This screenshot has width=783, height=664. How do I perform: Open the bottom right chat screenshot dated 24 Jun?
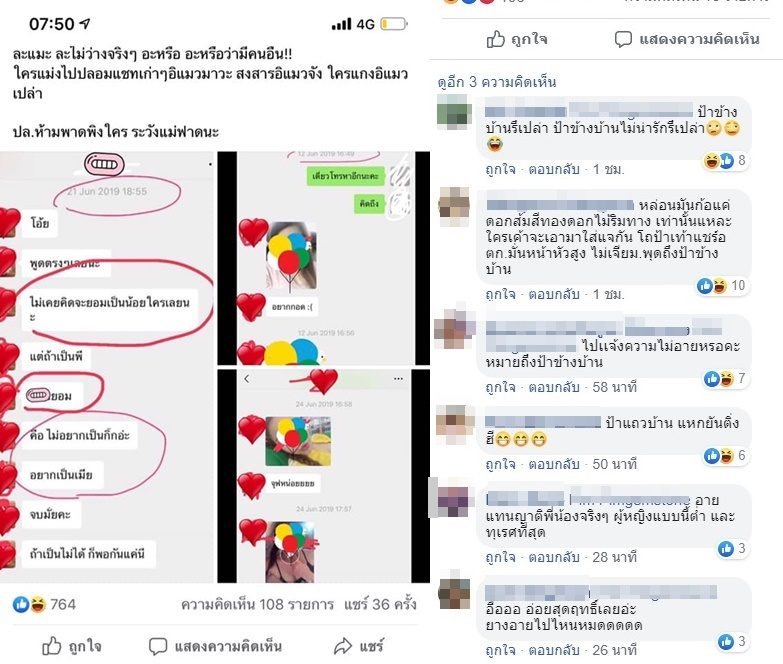pos(324,476)
